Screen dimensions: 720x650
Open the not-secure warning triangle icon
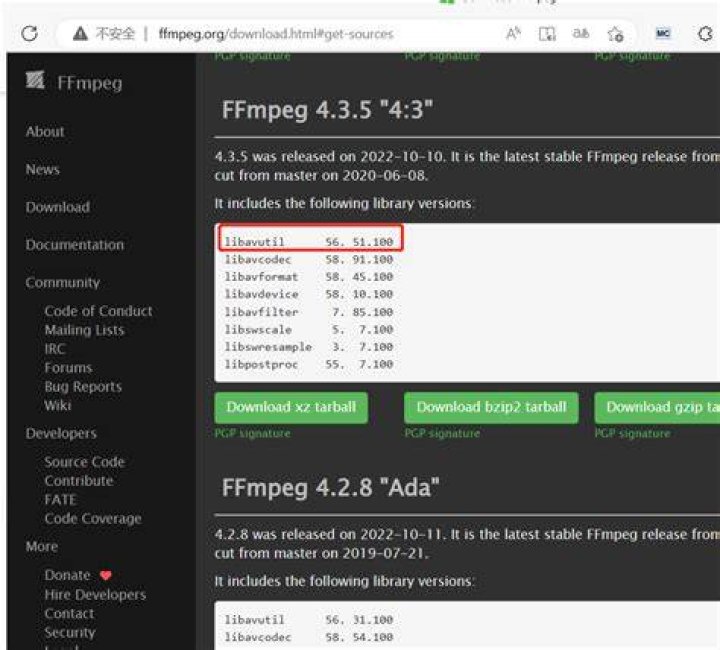[80, 34]
